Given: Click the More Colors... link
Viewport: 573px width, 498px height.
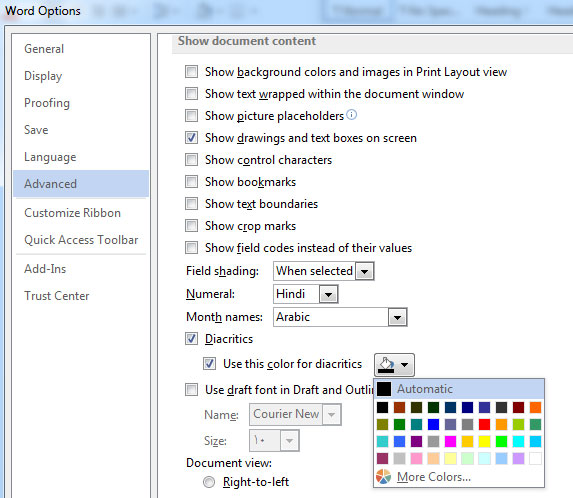Looking at the screenshot, I should (x=434, y=477).
